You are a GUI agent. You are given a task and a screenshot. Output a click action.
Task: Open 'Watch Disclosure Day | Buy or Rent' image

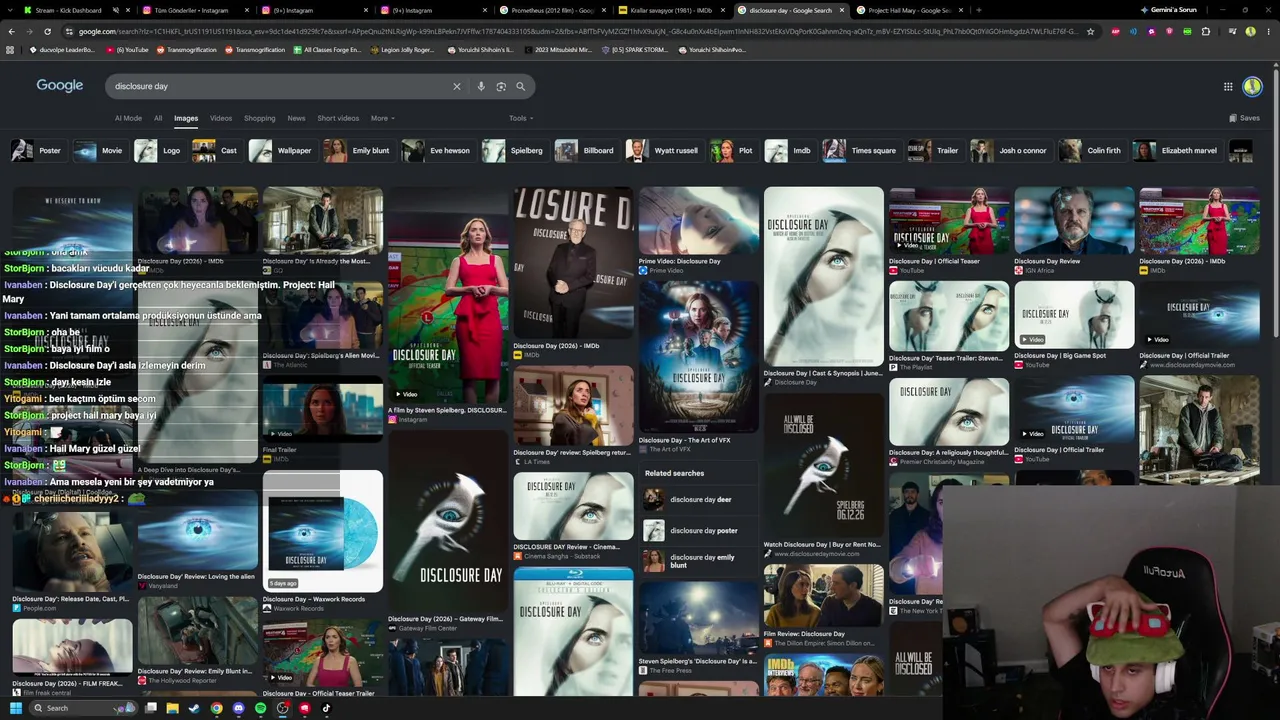[823, 466]
